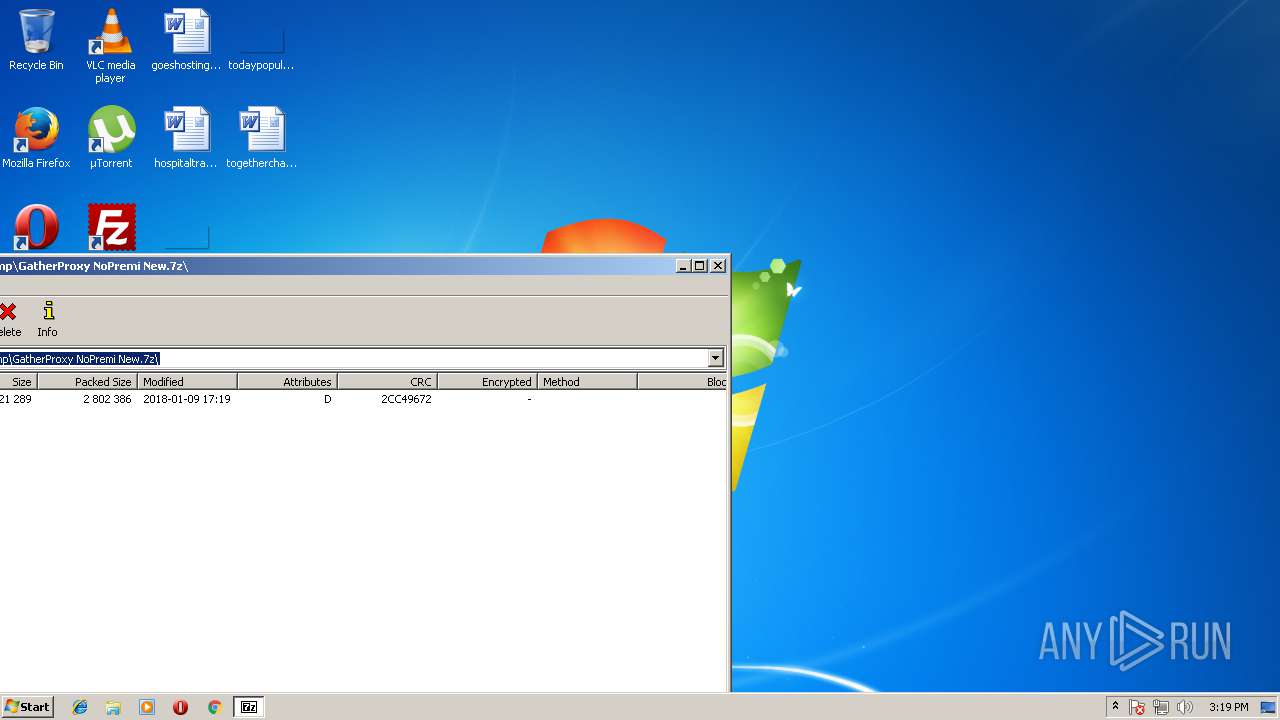The height and width of the screenshot is (720, 1280).
Task: Click the 3:19 PM system clock
Action: (x=1228, y=707)
